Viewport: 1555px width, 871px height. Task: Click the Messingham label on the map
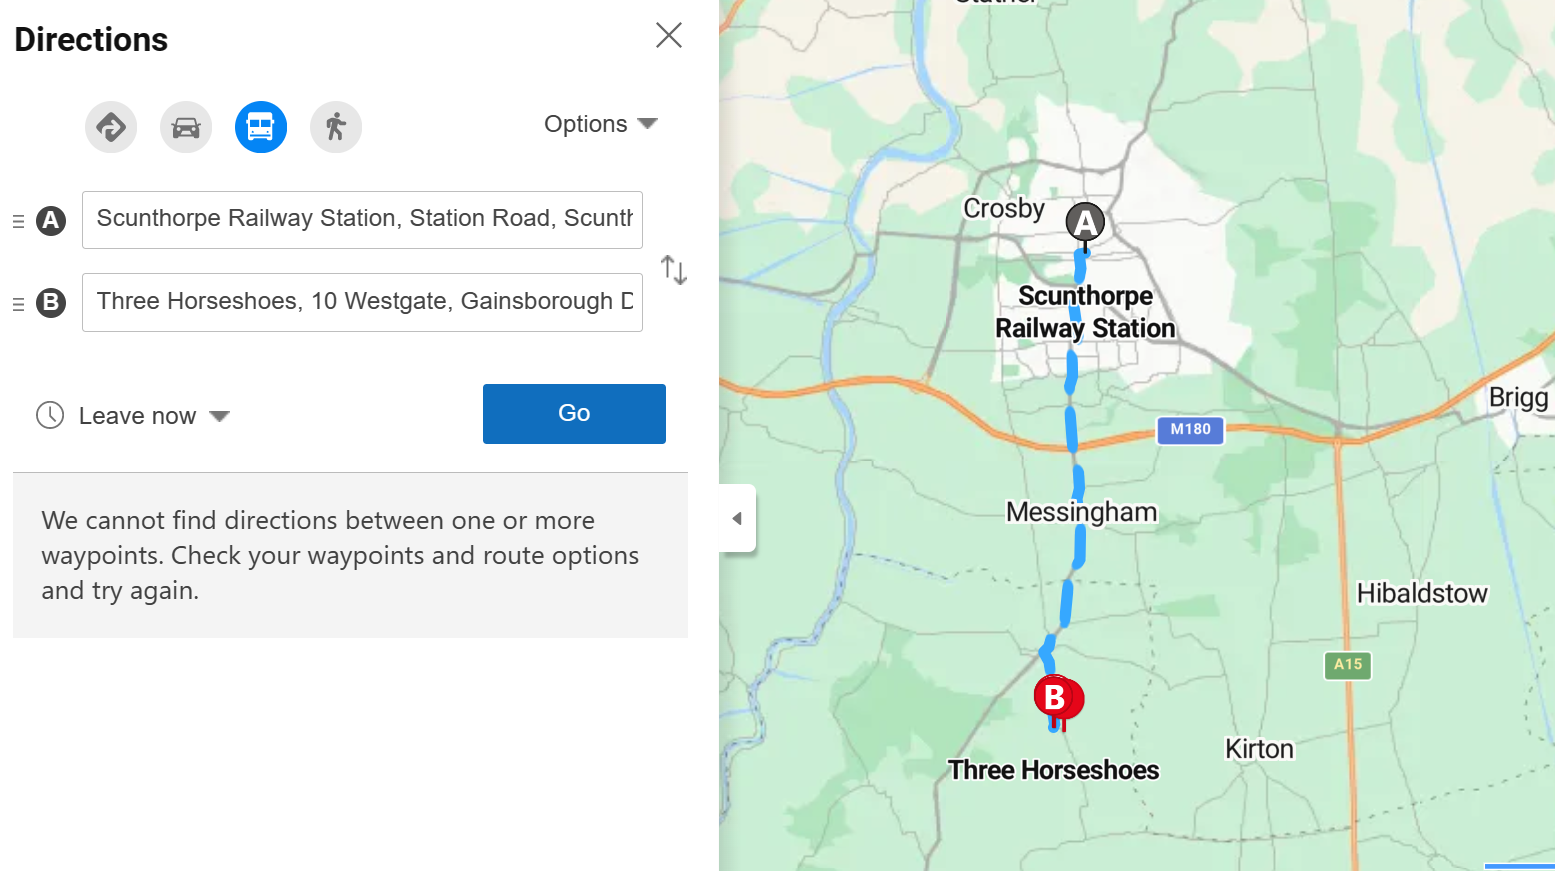[x=1081, y=512]
